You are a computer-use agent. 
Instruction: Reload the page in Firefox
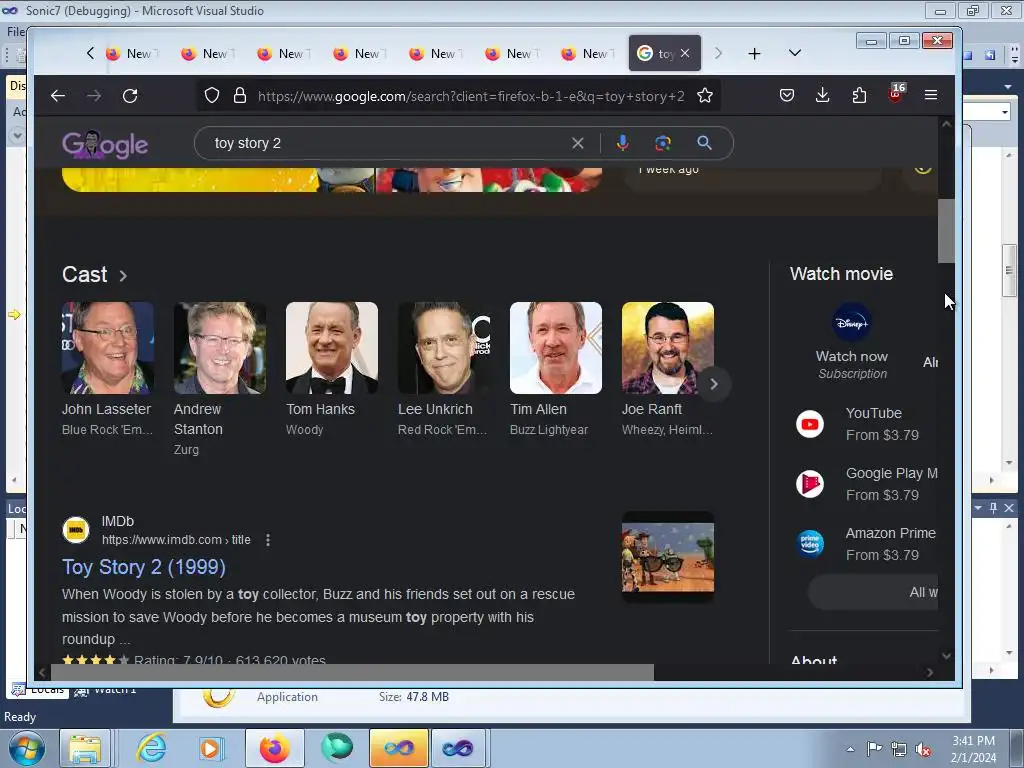pyautogui.click(x=130, y=96)
